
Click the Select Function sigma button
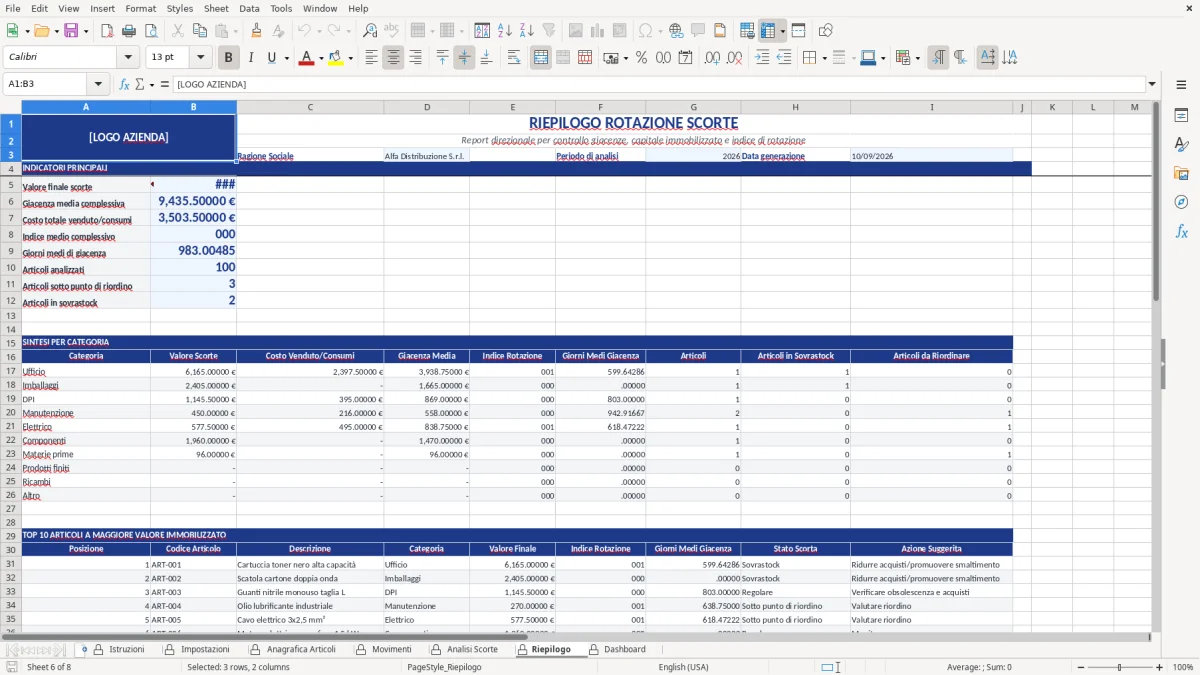[x=140, y=84]
